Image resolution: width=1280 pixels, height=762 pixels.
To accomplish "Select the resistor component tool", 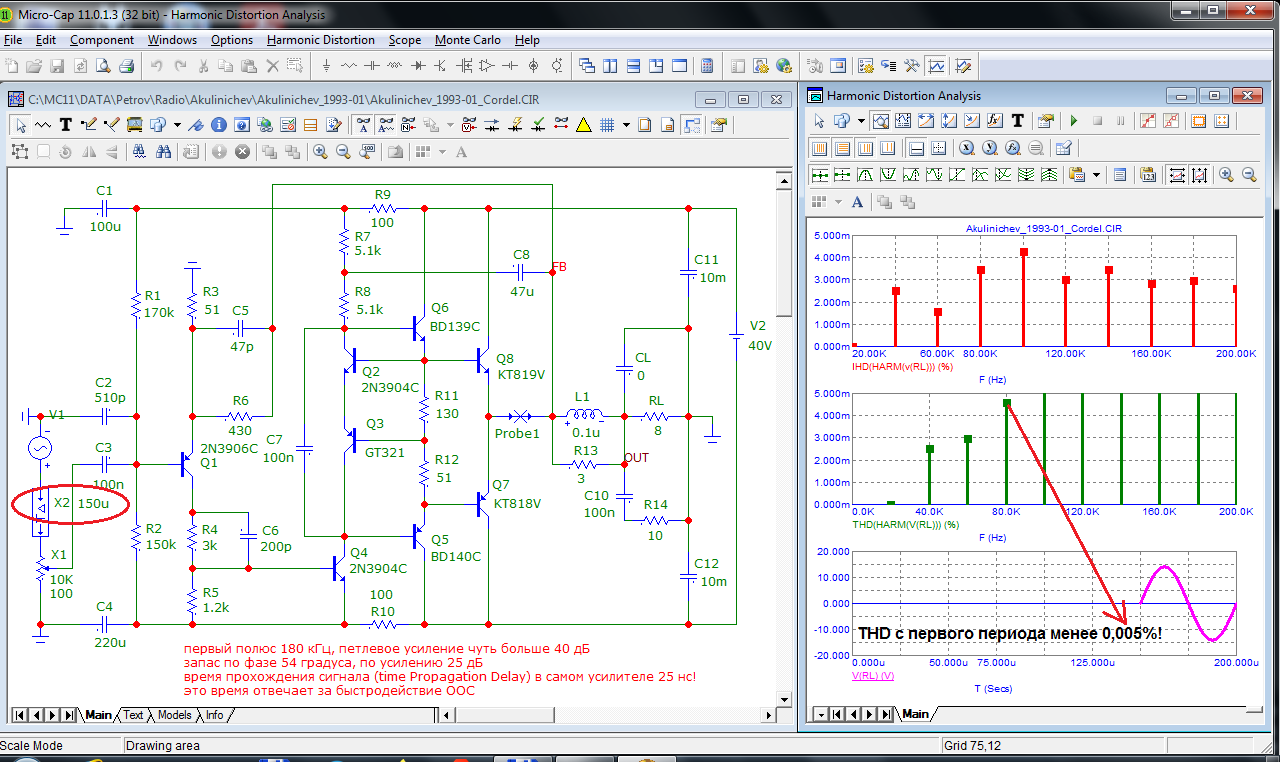I will 349,66.
